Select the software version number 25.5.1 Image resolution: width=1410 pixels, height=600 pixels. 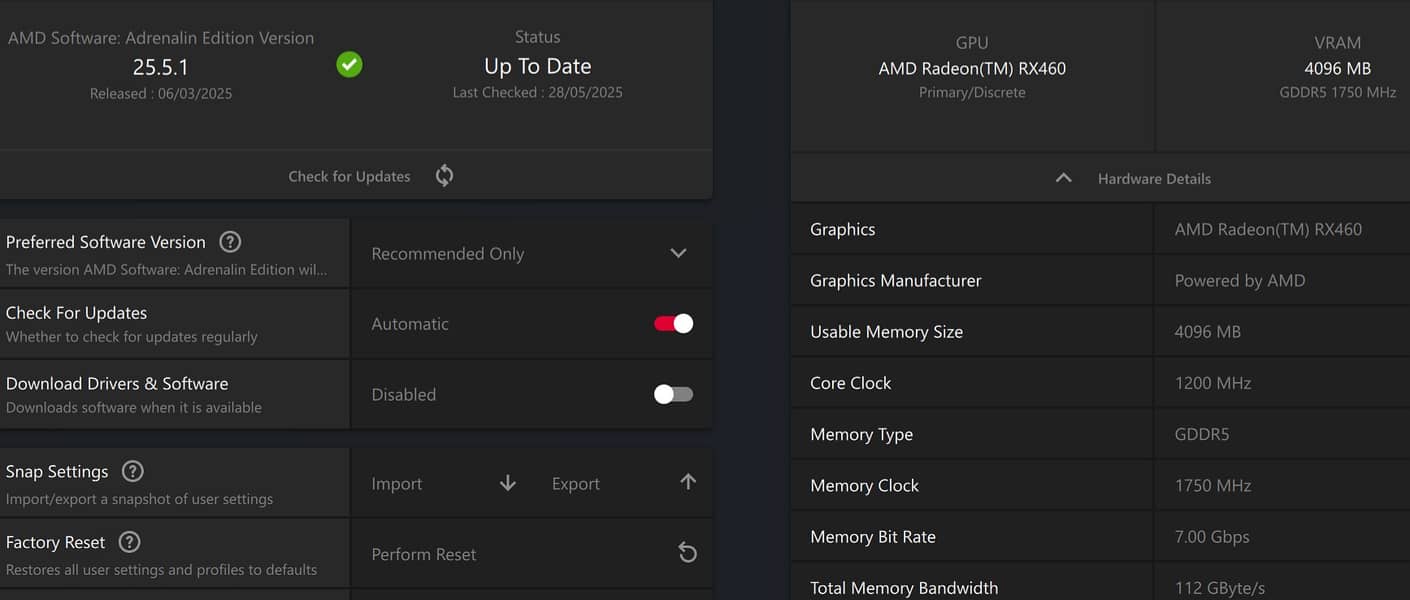pyautogui.click(x=161, y=67)
